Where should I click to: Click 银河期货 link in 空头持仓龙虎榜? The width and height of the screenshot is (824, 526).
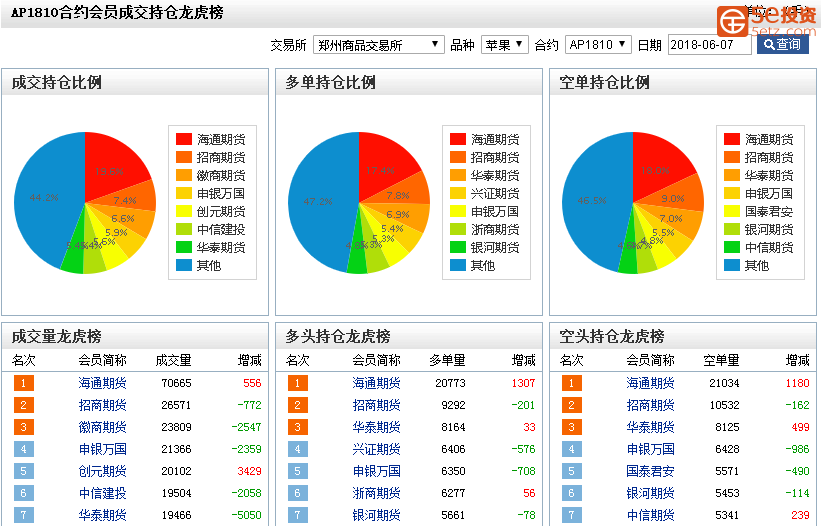coord(650,493)
